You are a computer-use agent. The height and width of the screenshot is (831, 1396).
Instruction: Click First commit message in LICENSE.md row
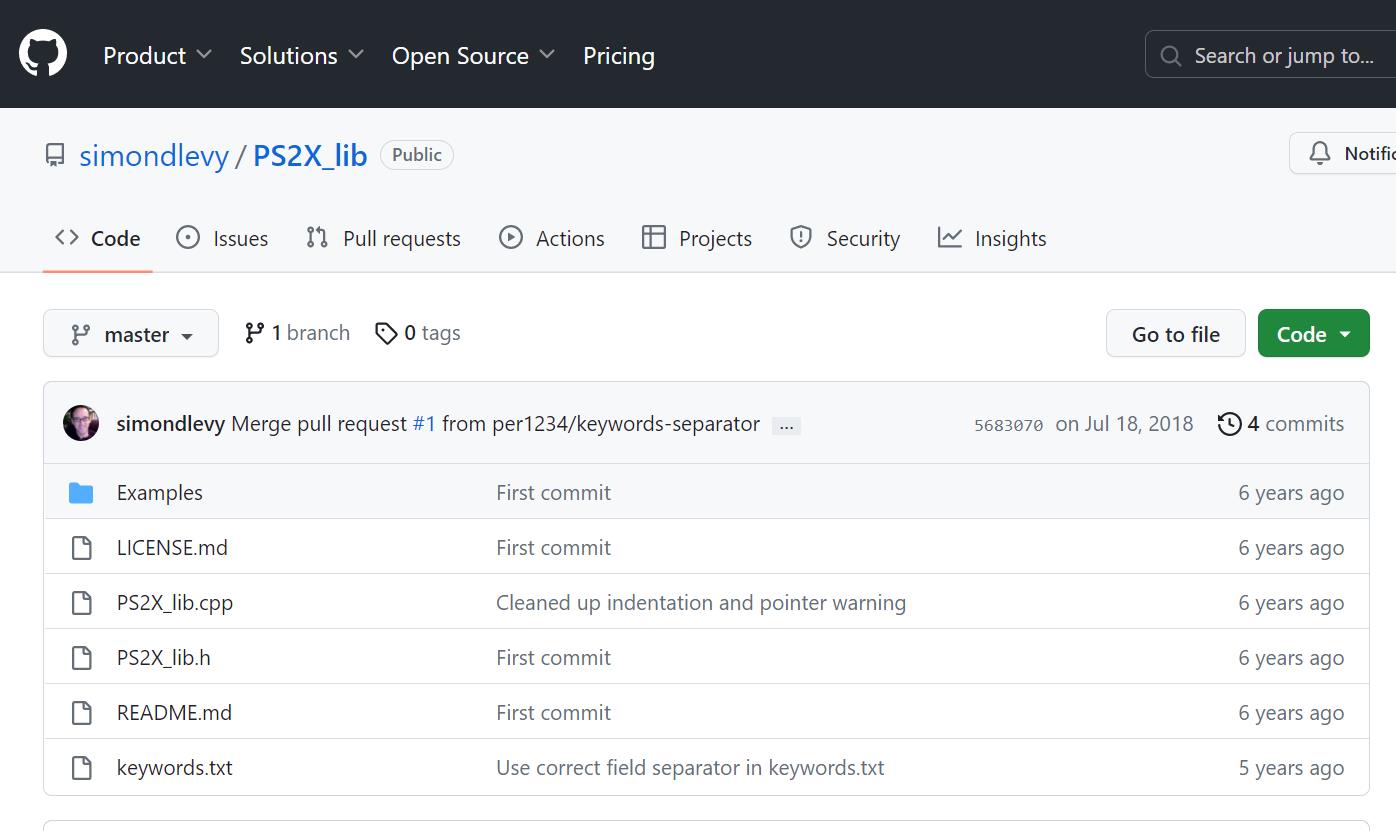pyautogui.click(x=553, y=548)
